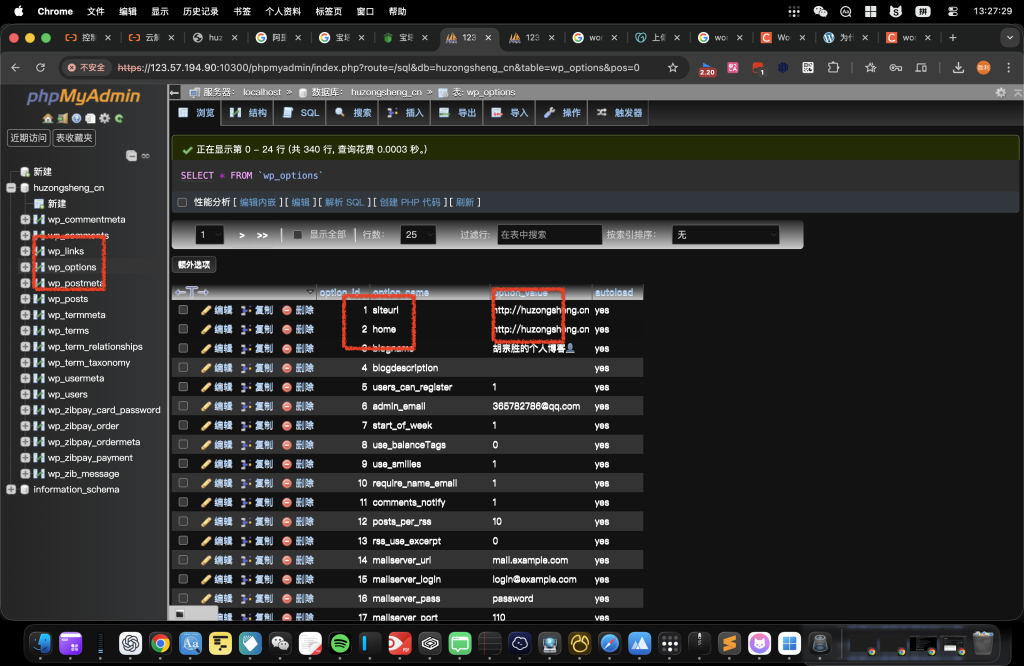Open the 导出 export tab
Image resolution: width=1024 pixels, height=666 pixels.
458,113
